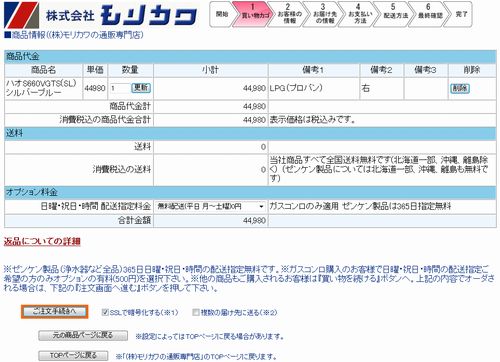The height and width of the screenshot is (362, 500).
Task: Select step 4 お支払い方法 arrow
Action: coord(359,14)
